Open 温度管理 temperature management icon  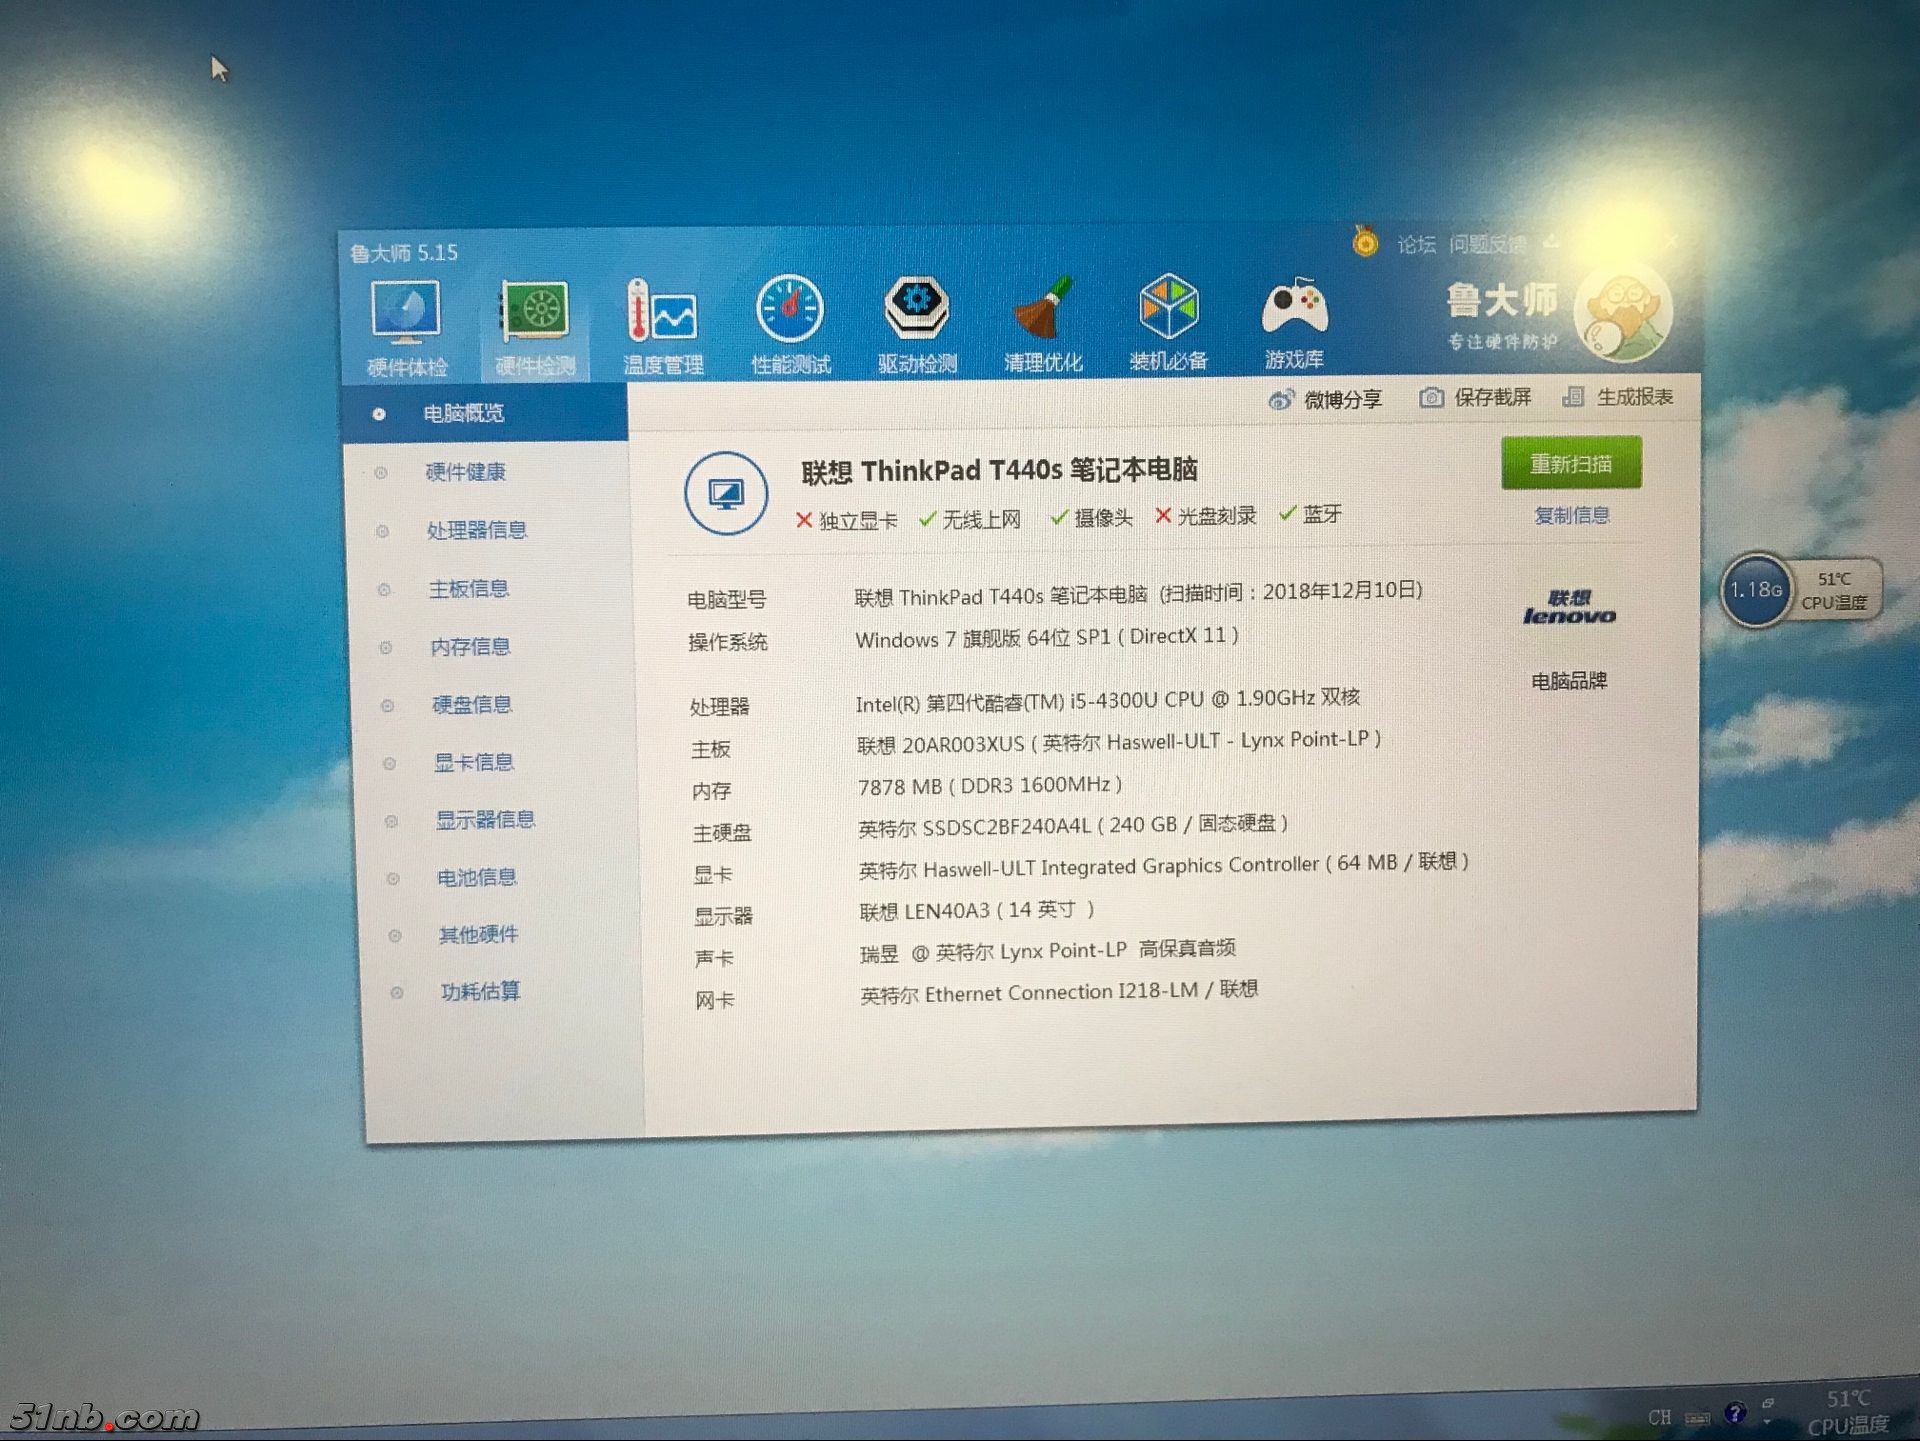point(662,314)
